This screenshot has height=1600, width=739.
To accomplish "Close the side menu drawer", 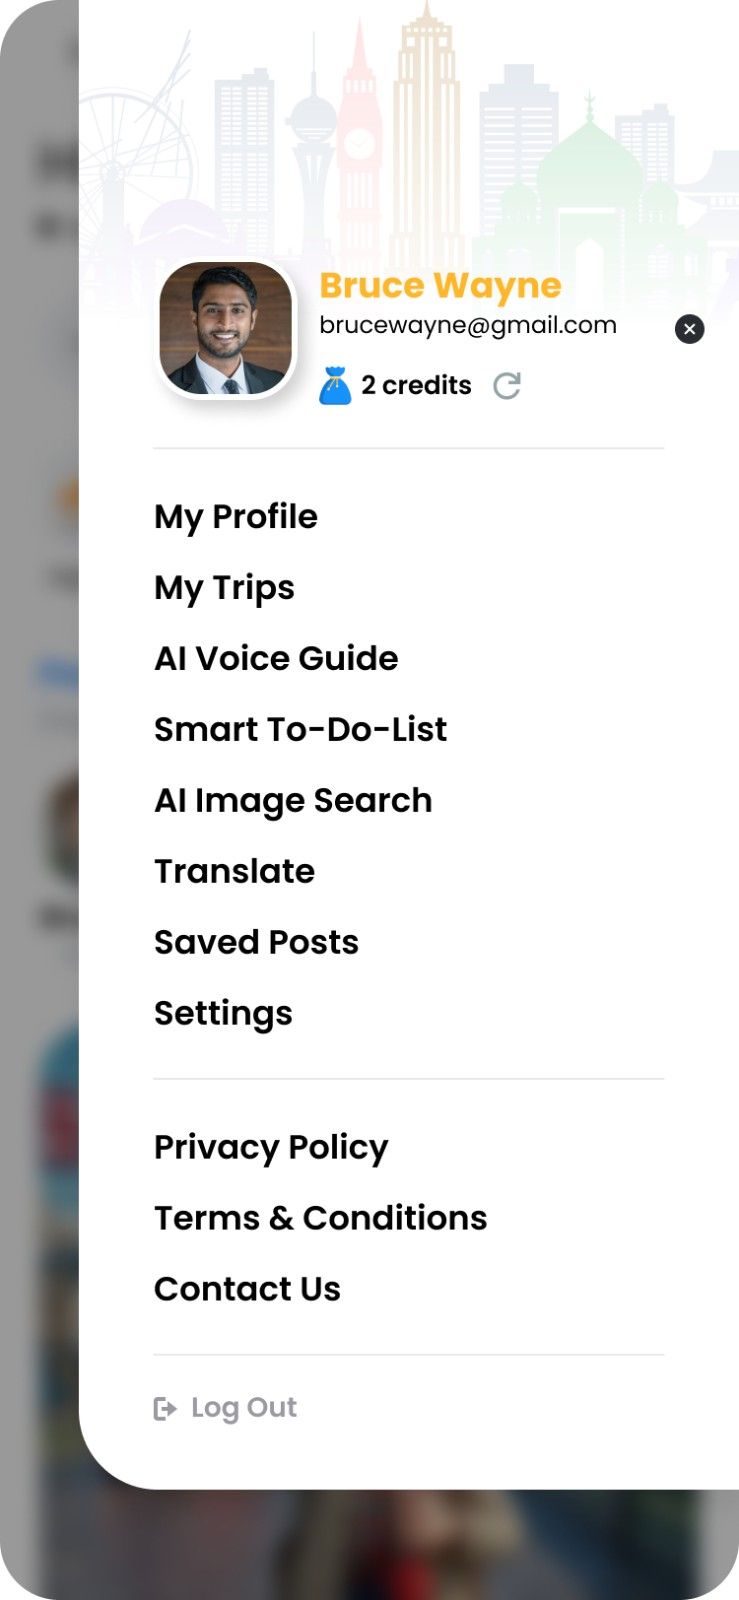I will point(689,329).
